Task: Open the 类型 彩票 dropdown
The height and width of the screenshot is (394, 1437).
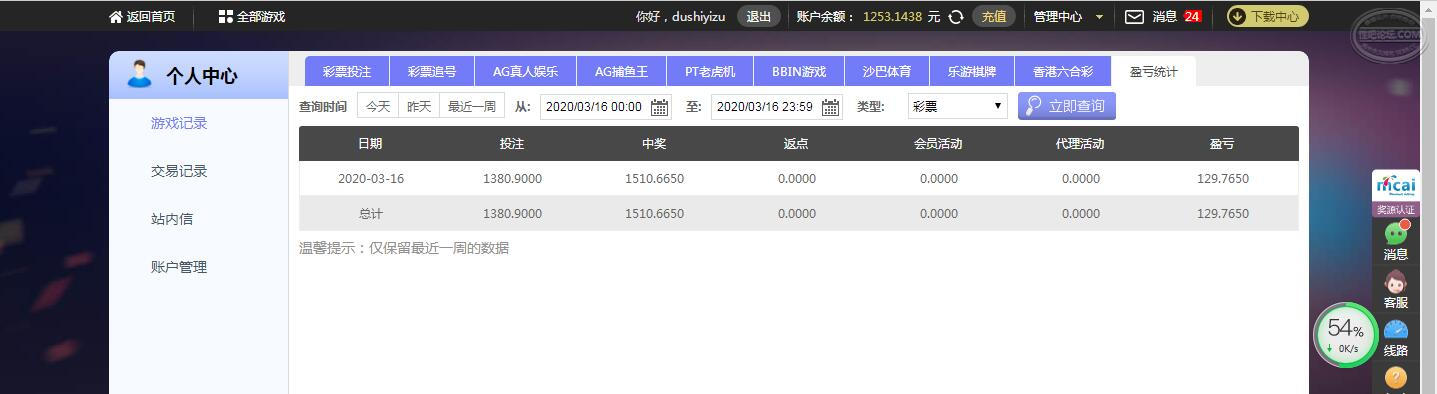Action: [x=957, y=106]
